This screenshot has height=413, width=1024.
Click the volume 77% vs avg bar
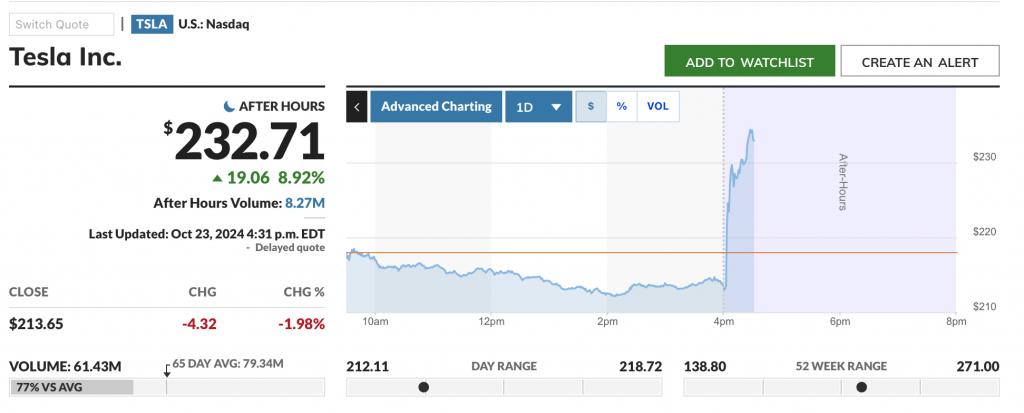[71, 387]
